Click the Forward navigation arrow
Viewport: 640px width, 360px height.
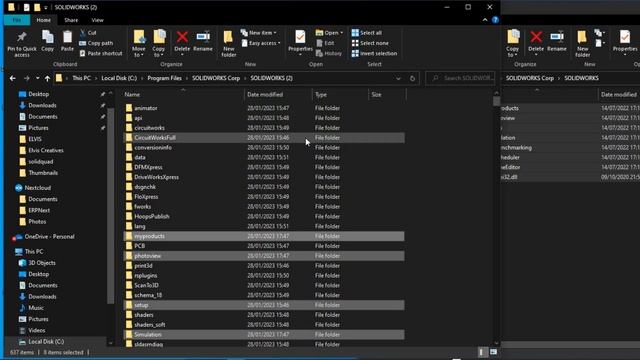27,78
